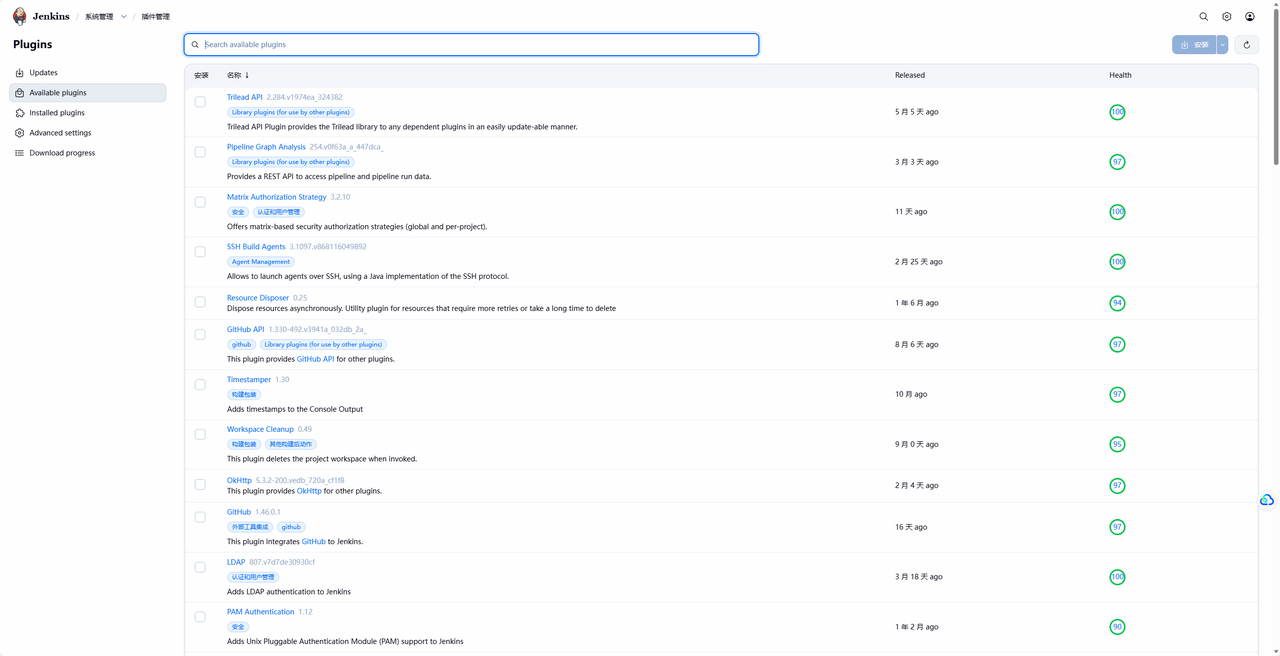1280x656 pixels.
Task: Click the Installed plugins puzzle icon
Action: click(x=19, y=113)
